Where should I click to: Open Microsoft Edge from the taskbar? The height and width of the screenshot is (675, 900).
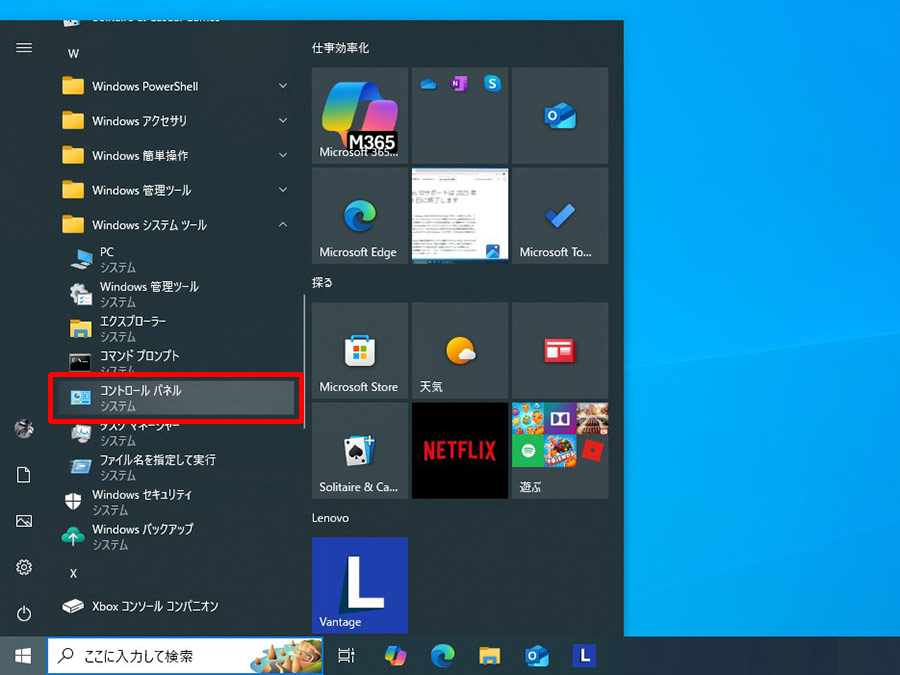443,655
